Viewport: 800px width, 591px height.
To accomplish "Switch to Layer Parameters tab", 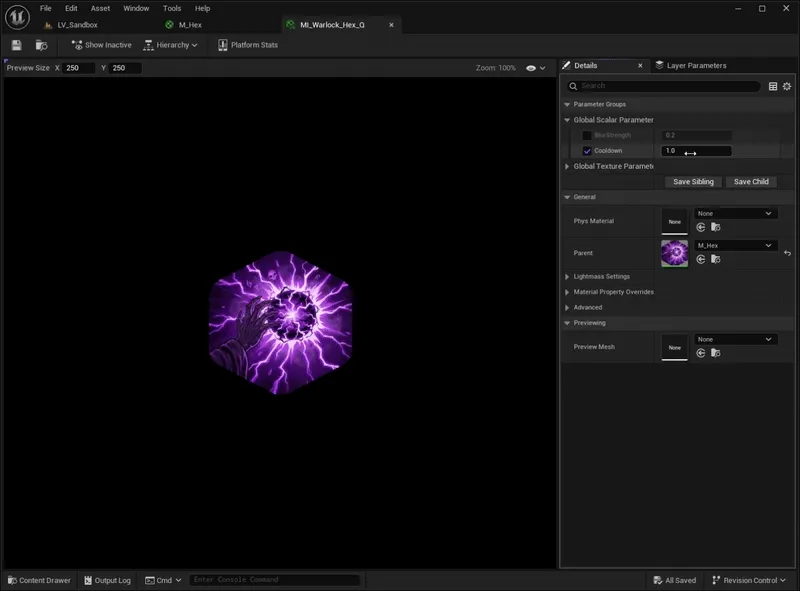I will click(691, 65).
